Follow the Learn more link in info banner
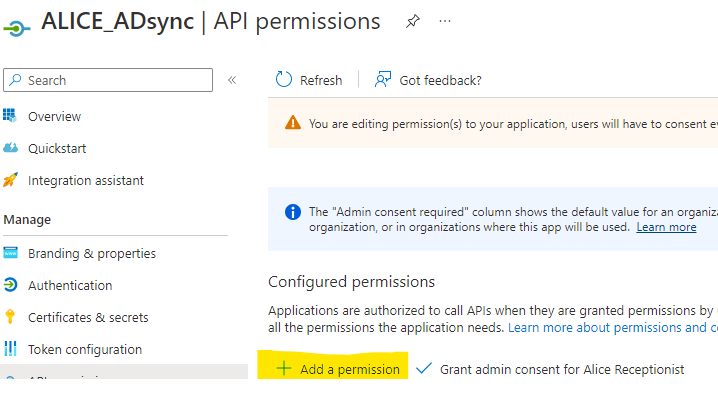This screenshot has height=397, width=718. point(666,227)
